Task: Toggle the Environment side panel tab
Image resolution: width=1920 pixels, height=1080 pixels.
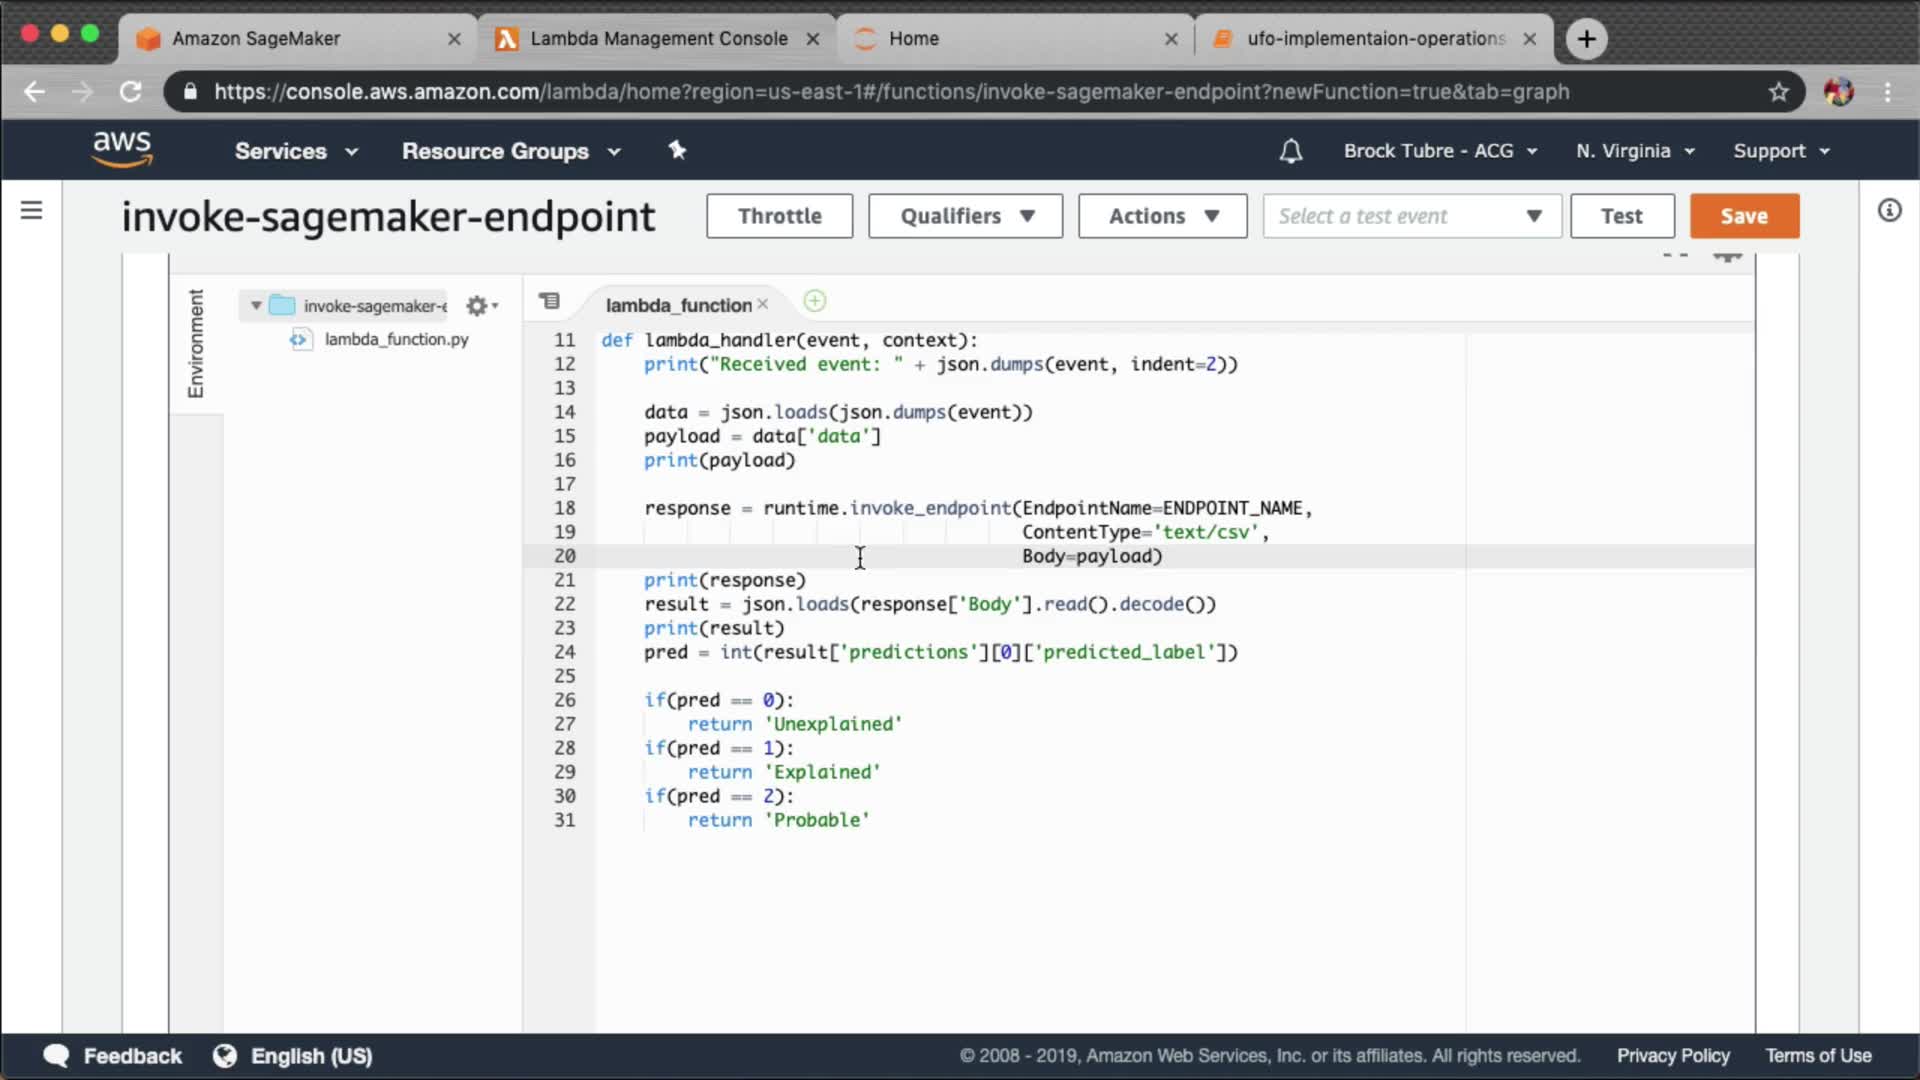Action: tap(196, 343)
